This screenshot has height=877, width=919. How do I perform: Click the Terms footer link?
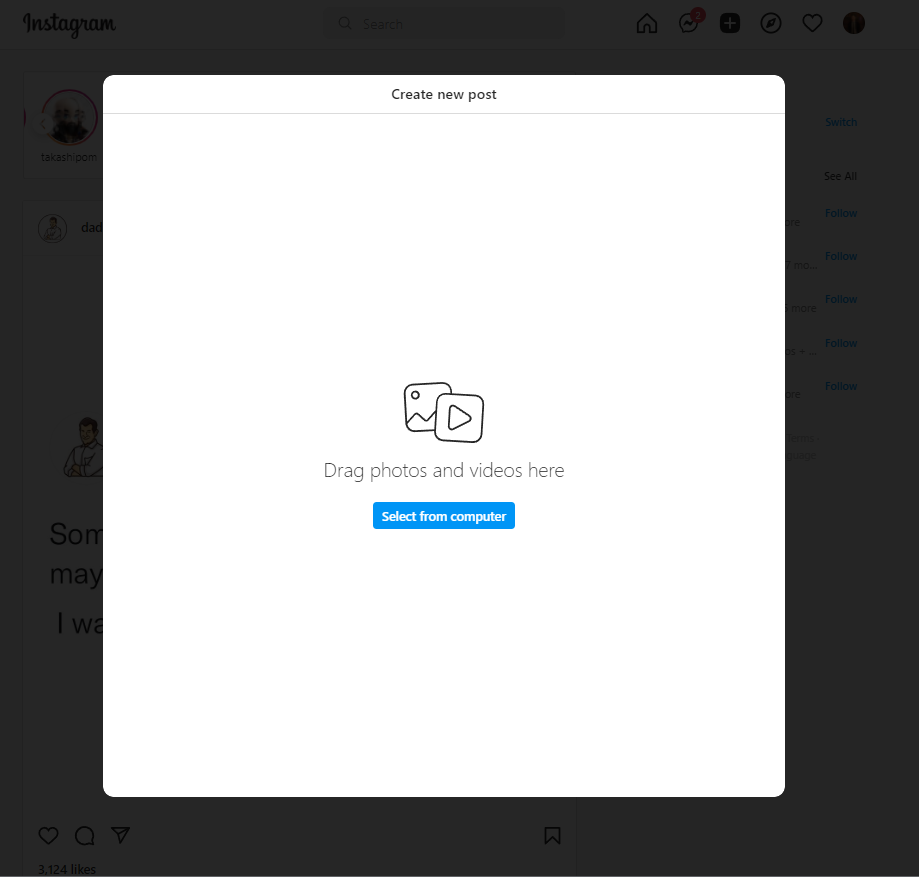[800, 438]
